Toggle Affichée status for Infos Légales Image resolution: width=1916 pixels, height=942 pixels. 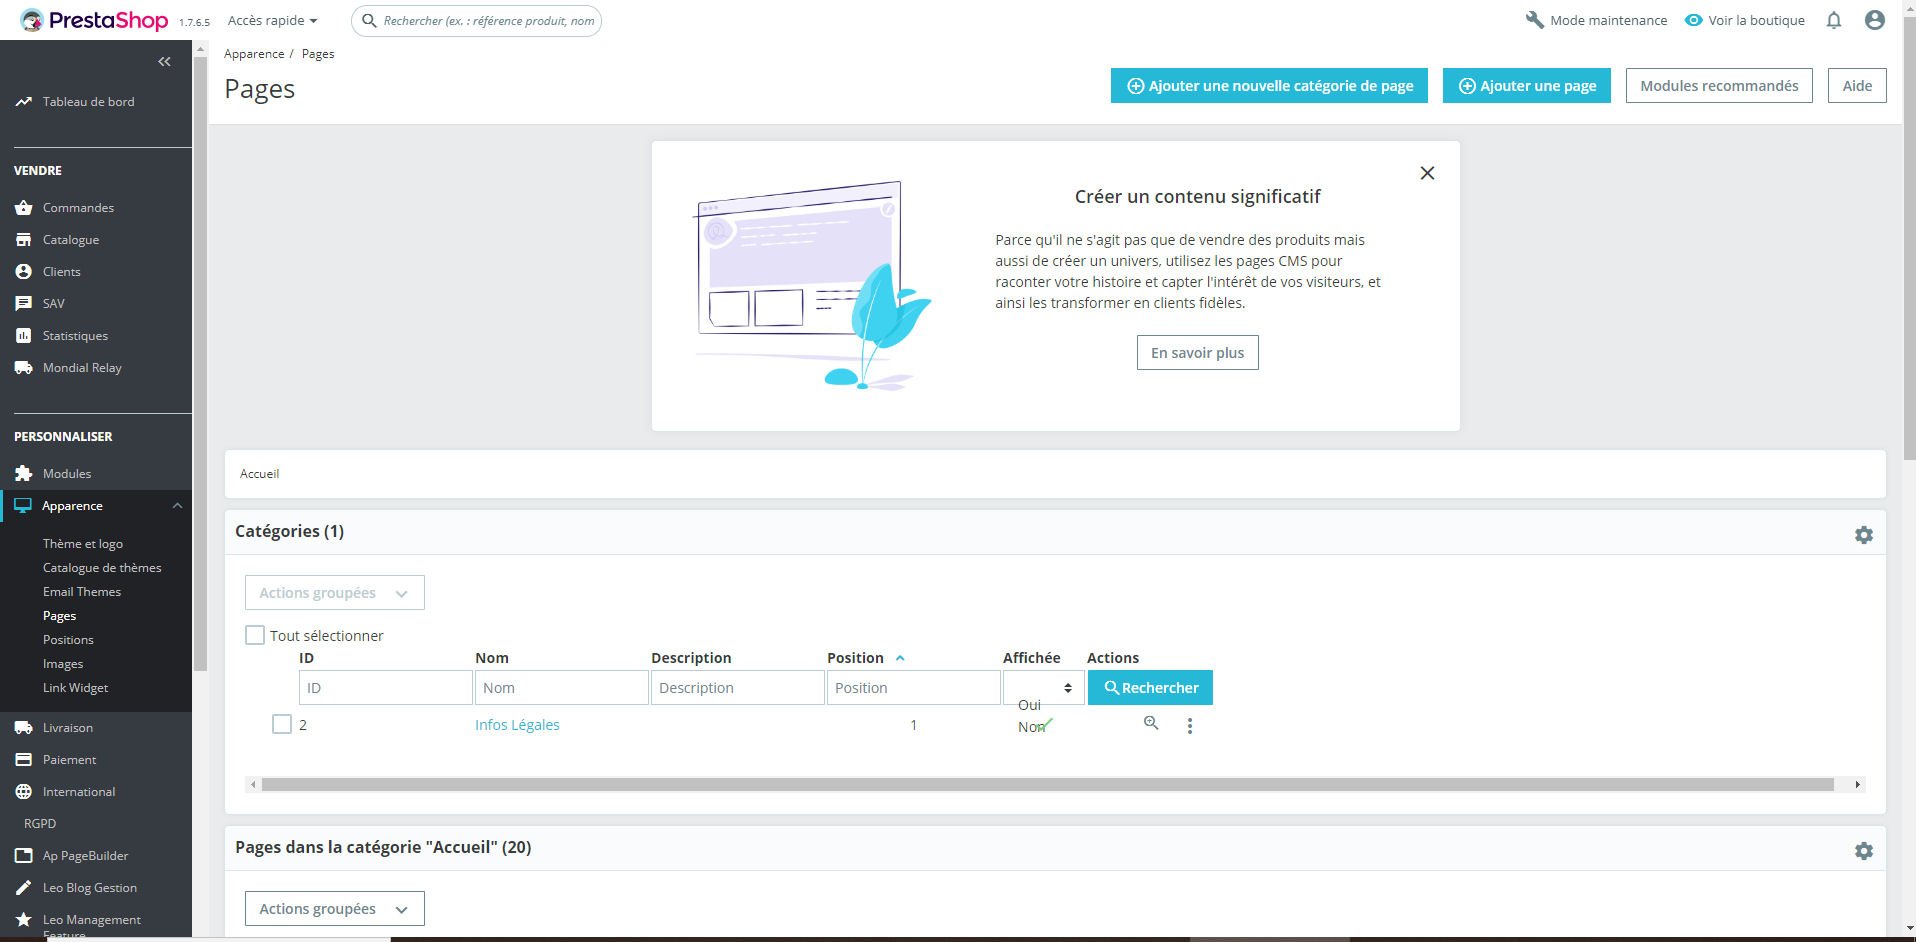(x=1045, y=724)
